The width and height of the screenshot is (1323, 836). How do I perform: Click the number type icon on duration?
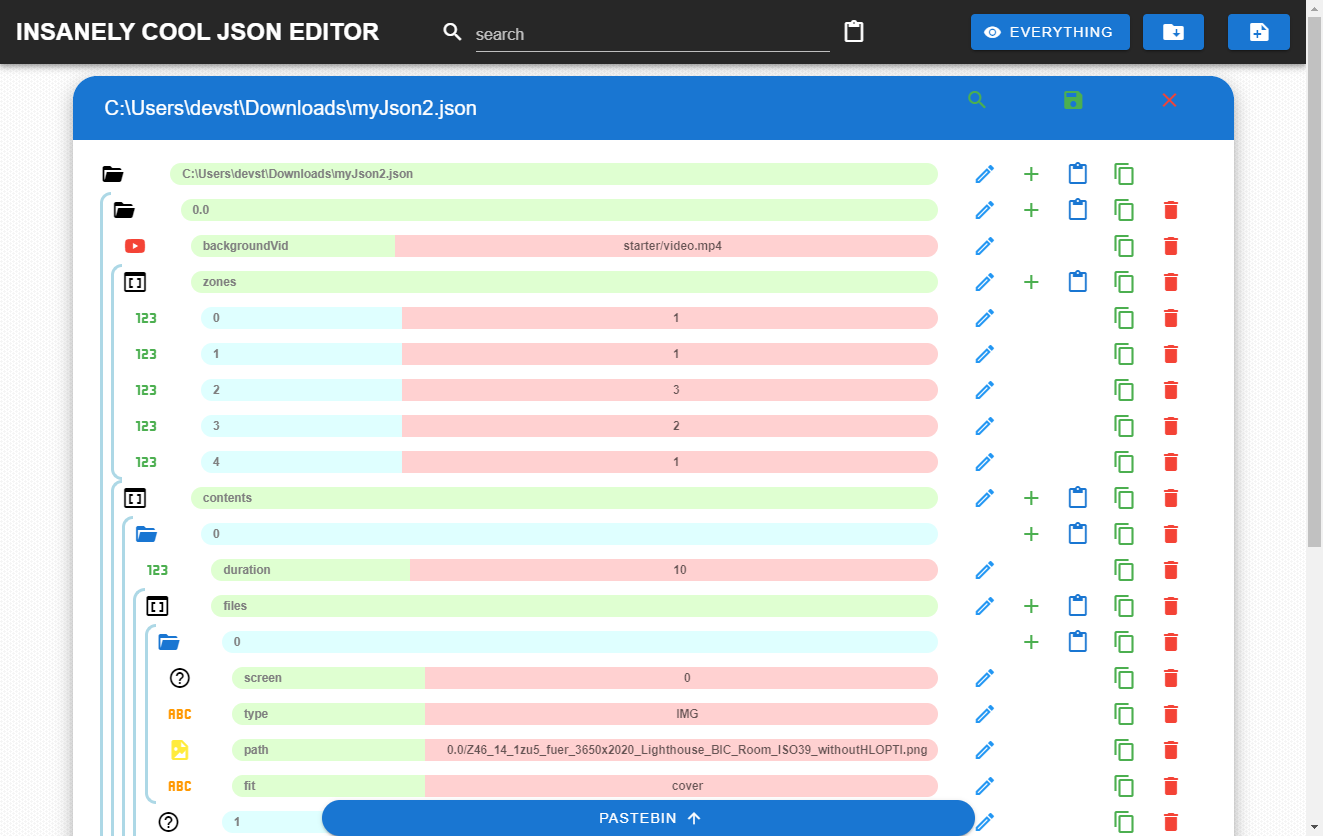pyautogui.click(x=157, y=570)
